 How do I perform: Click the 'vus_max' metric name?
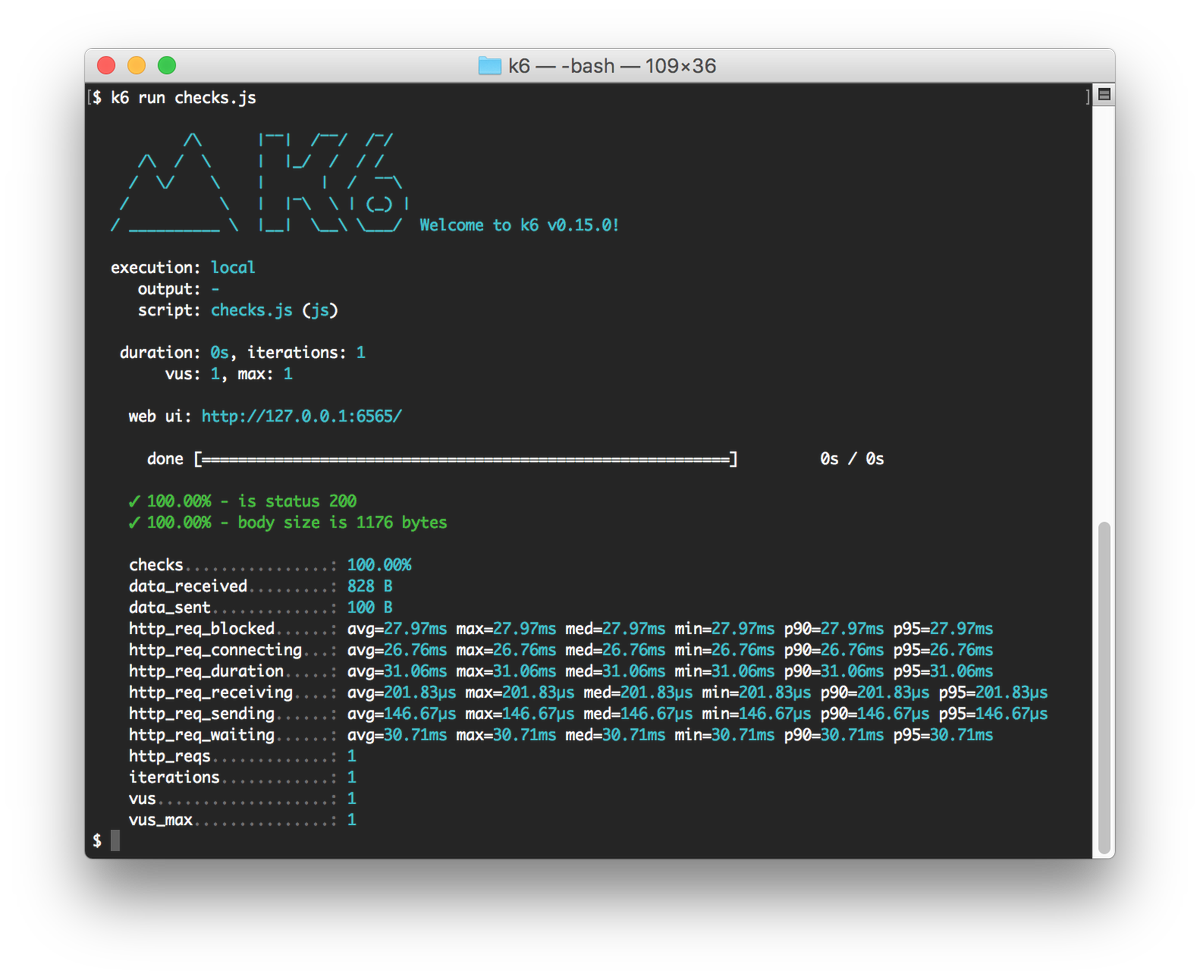pos(160,820)
